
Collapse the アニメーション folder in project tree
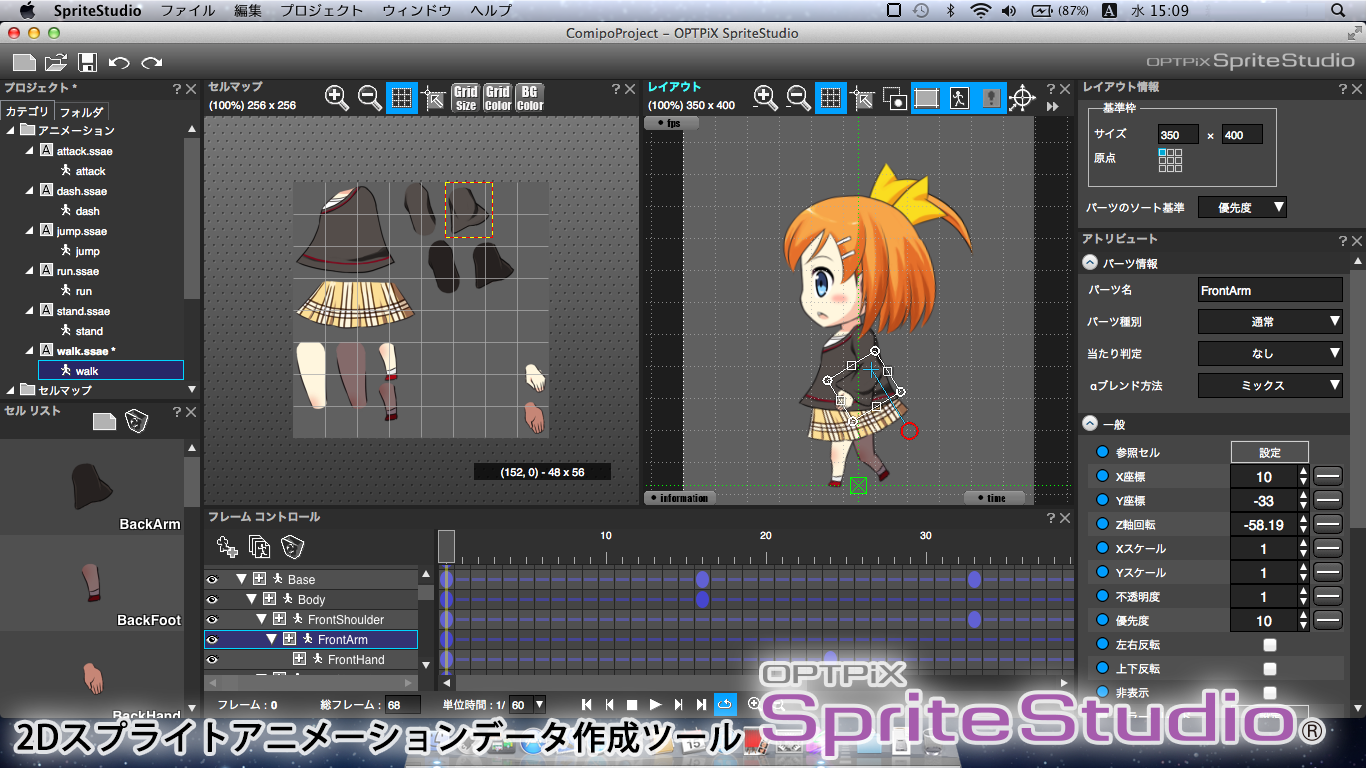[x=11, y=130]
